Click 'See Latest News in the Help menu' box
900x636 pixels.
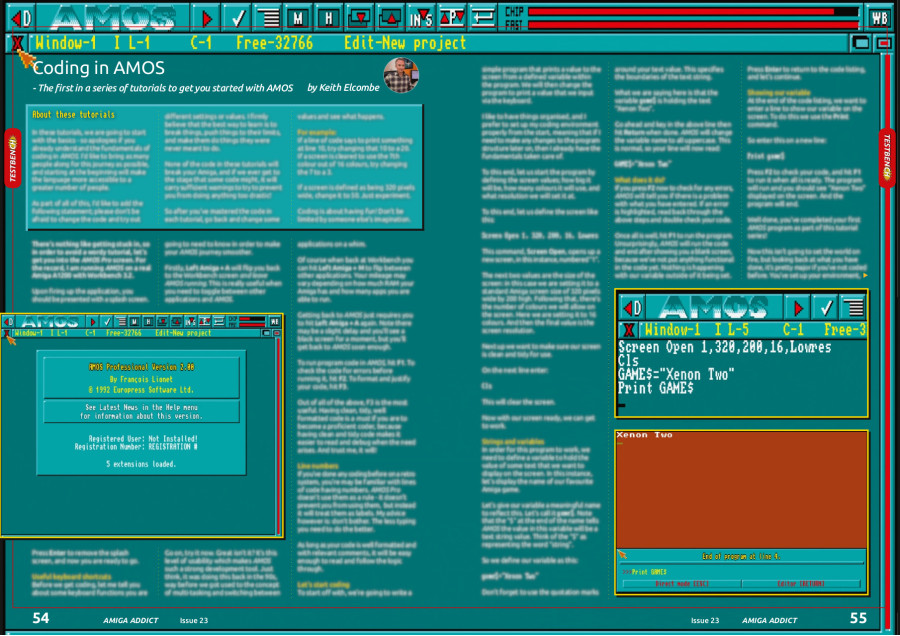click(x=141, y=412)
